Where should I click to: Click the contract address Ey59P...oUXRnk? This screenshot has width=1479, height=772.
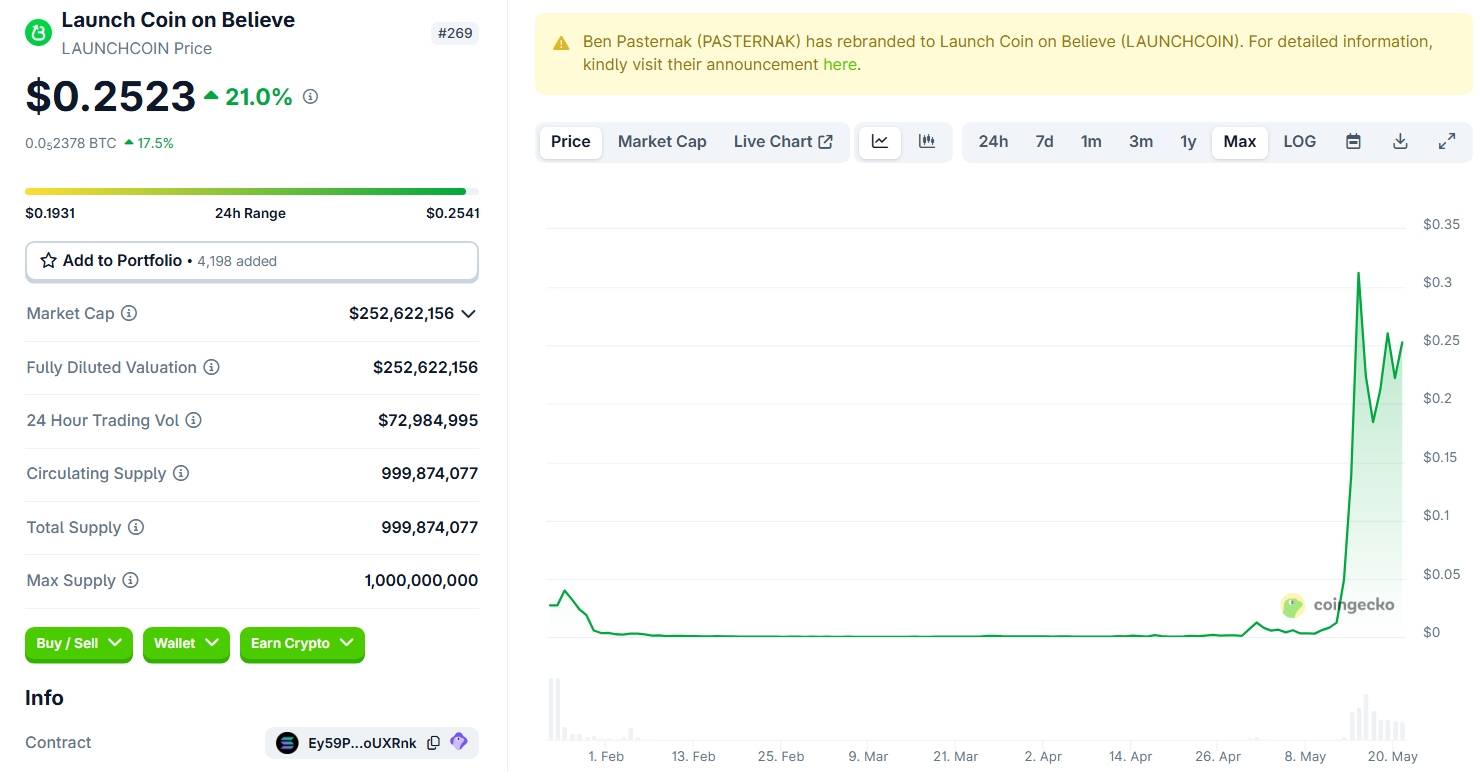pyautogui.click(x=362, y=743)
